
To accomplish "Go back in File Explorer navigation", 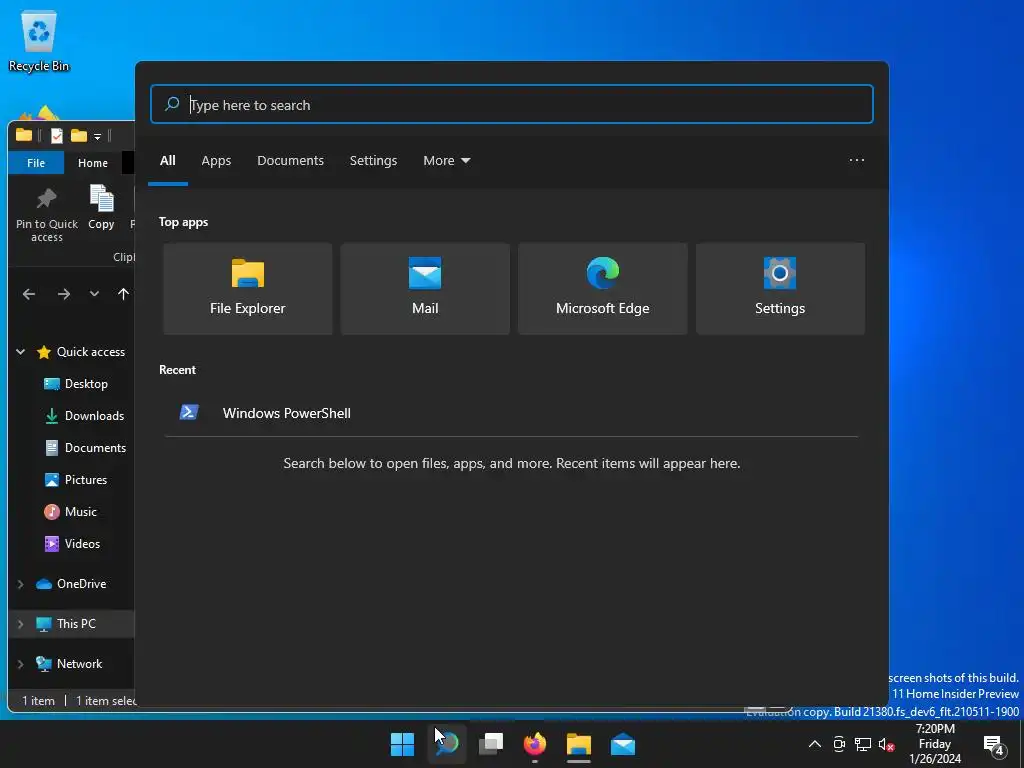I will 29,294.
